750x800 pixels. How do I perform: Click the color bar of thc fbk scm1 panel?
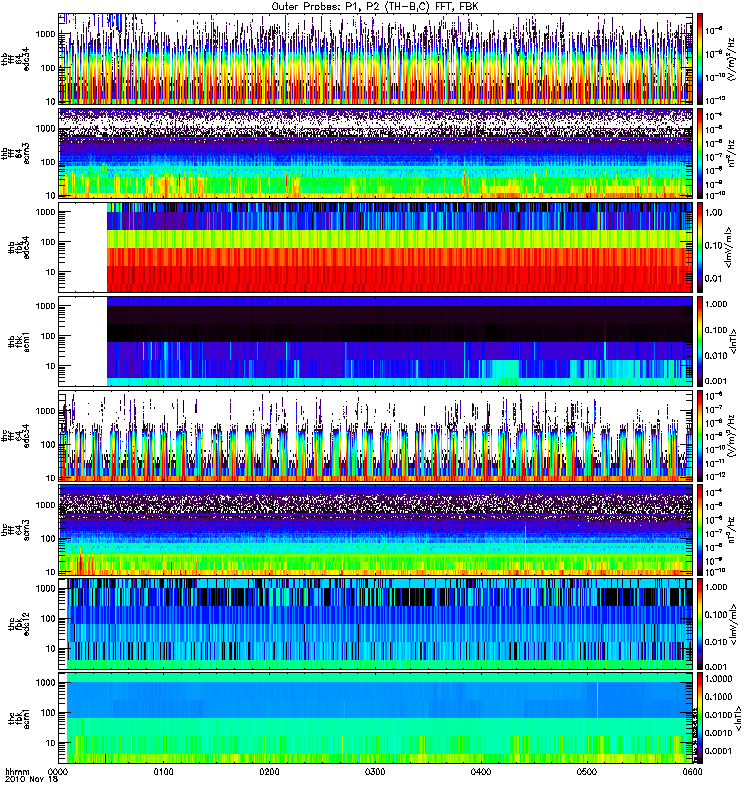click(700, 719)
